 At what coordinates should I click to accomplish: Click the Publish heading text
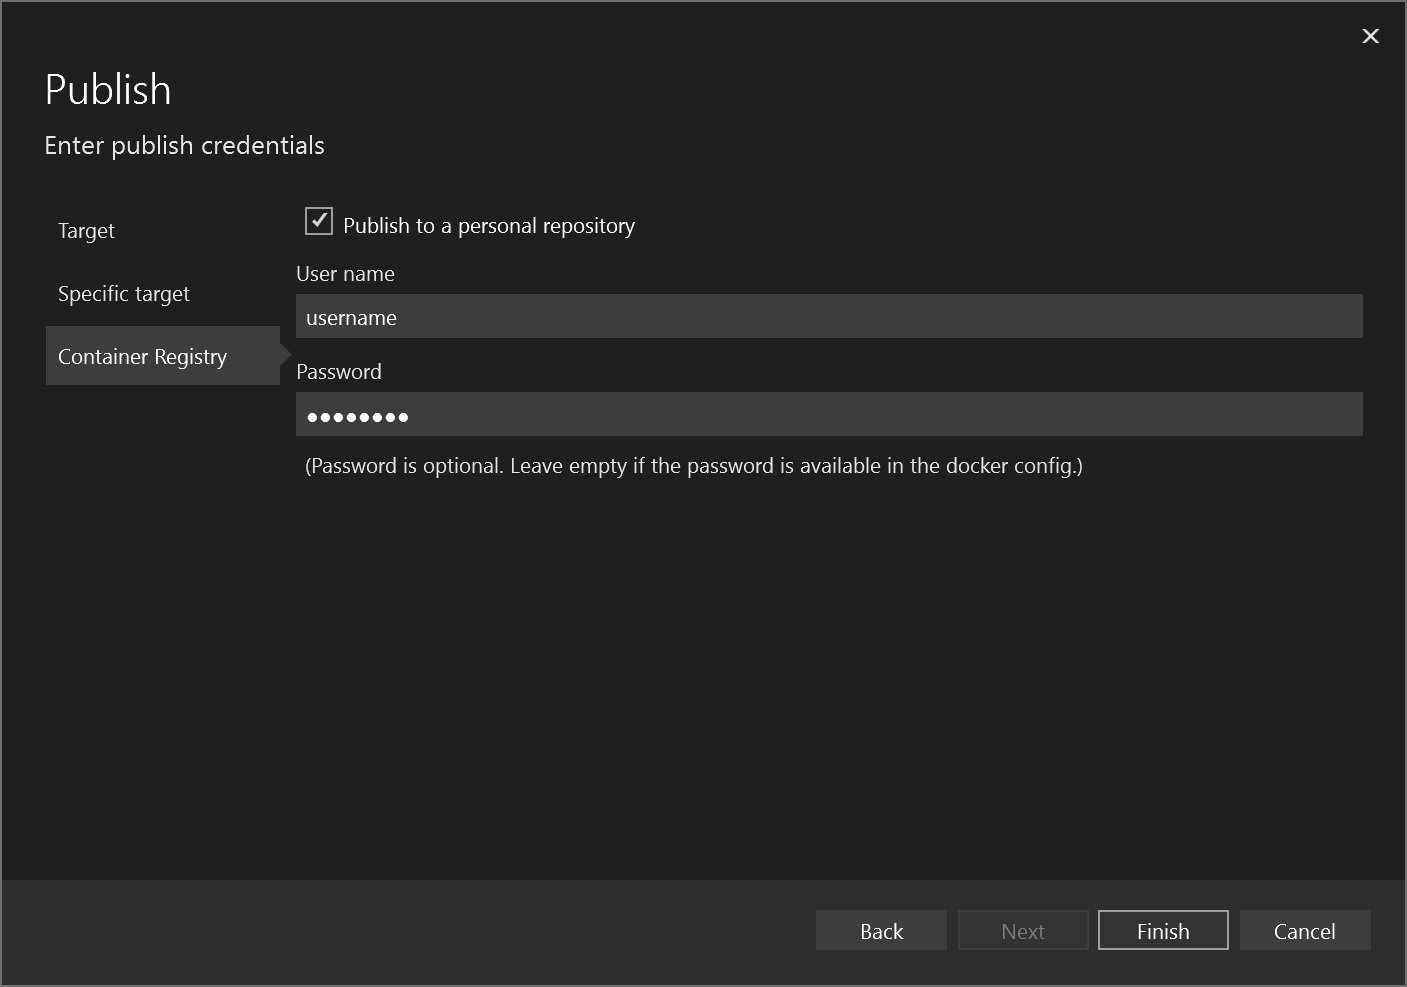tap(107, 90)
